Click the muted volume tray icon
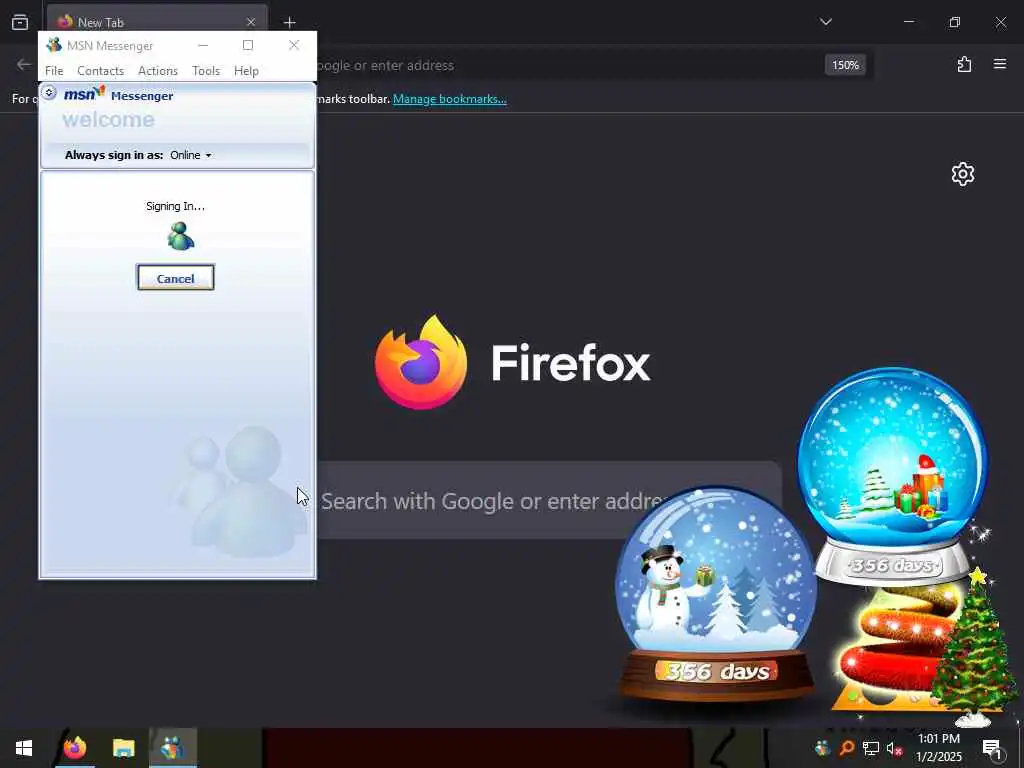Image resolution: width=1024 pixels, height=768 pixels. tap(894, 748)
